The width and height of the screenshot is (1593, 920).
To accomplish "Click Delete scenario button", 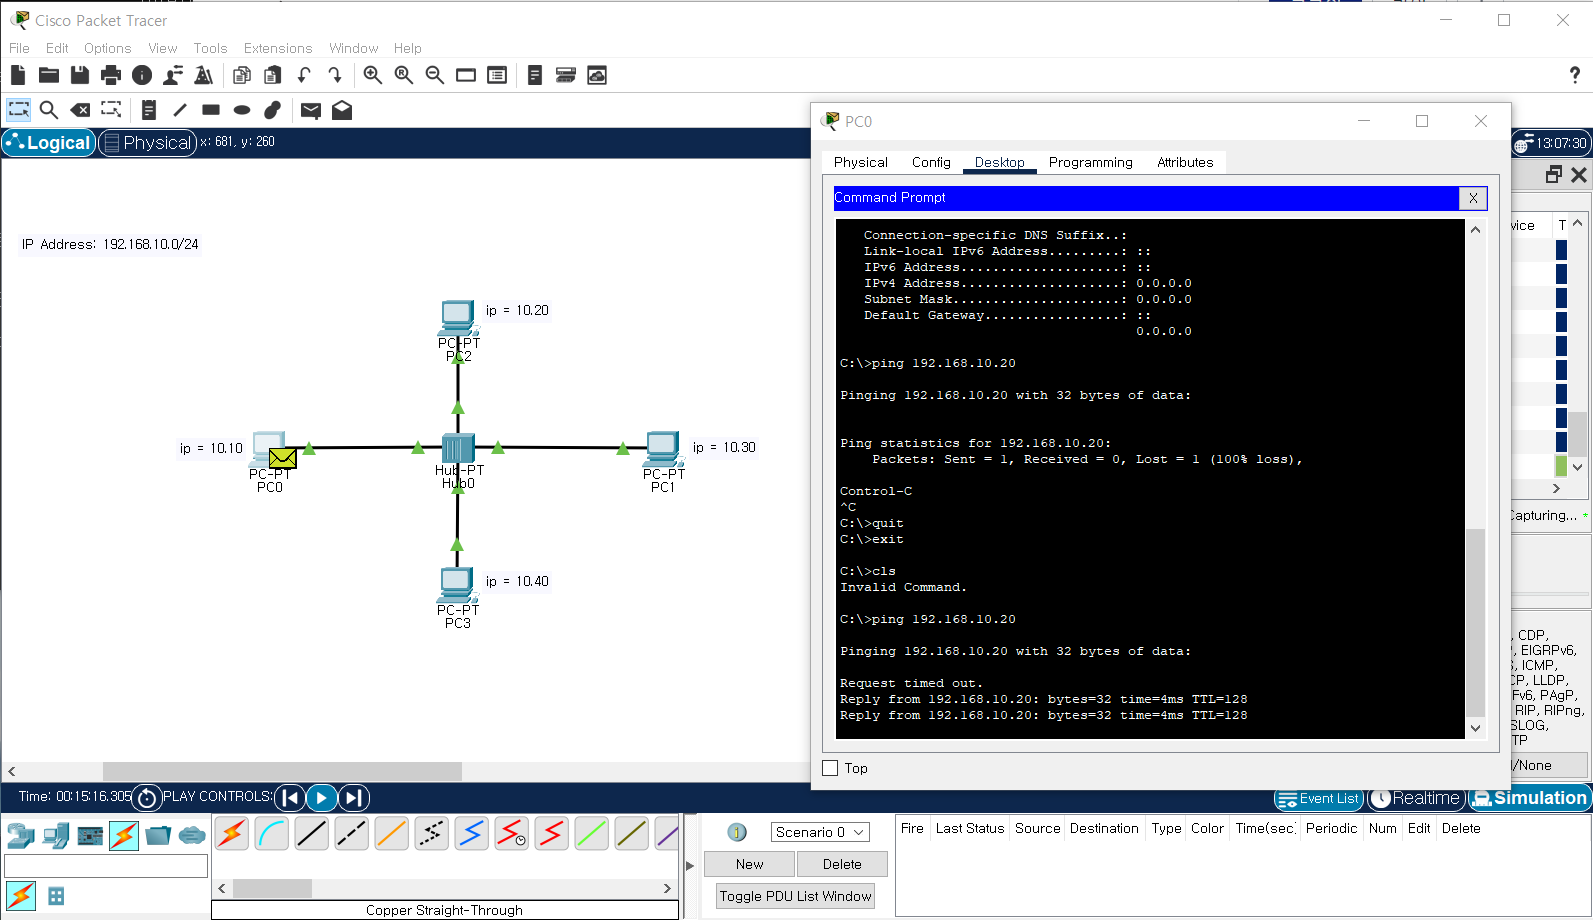I will point(842,864).
